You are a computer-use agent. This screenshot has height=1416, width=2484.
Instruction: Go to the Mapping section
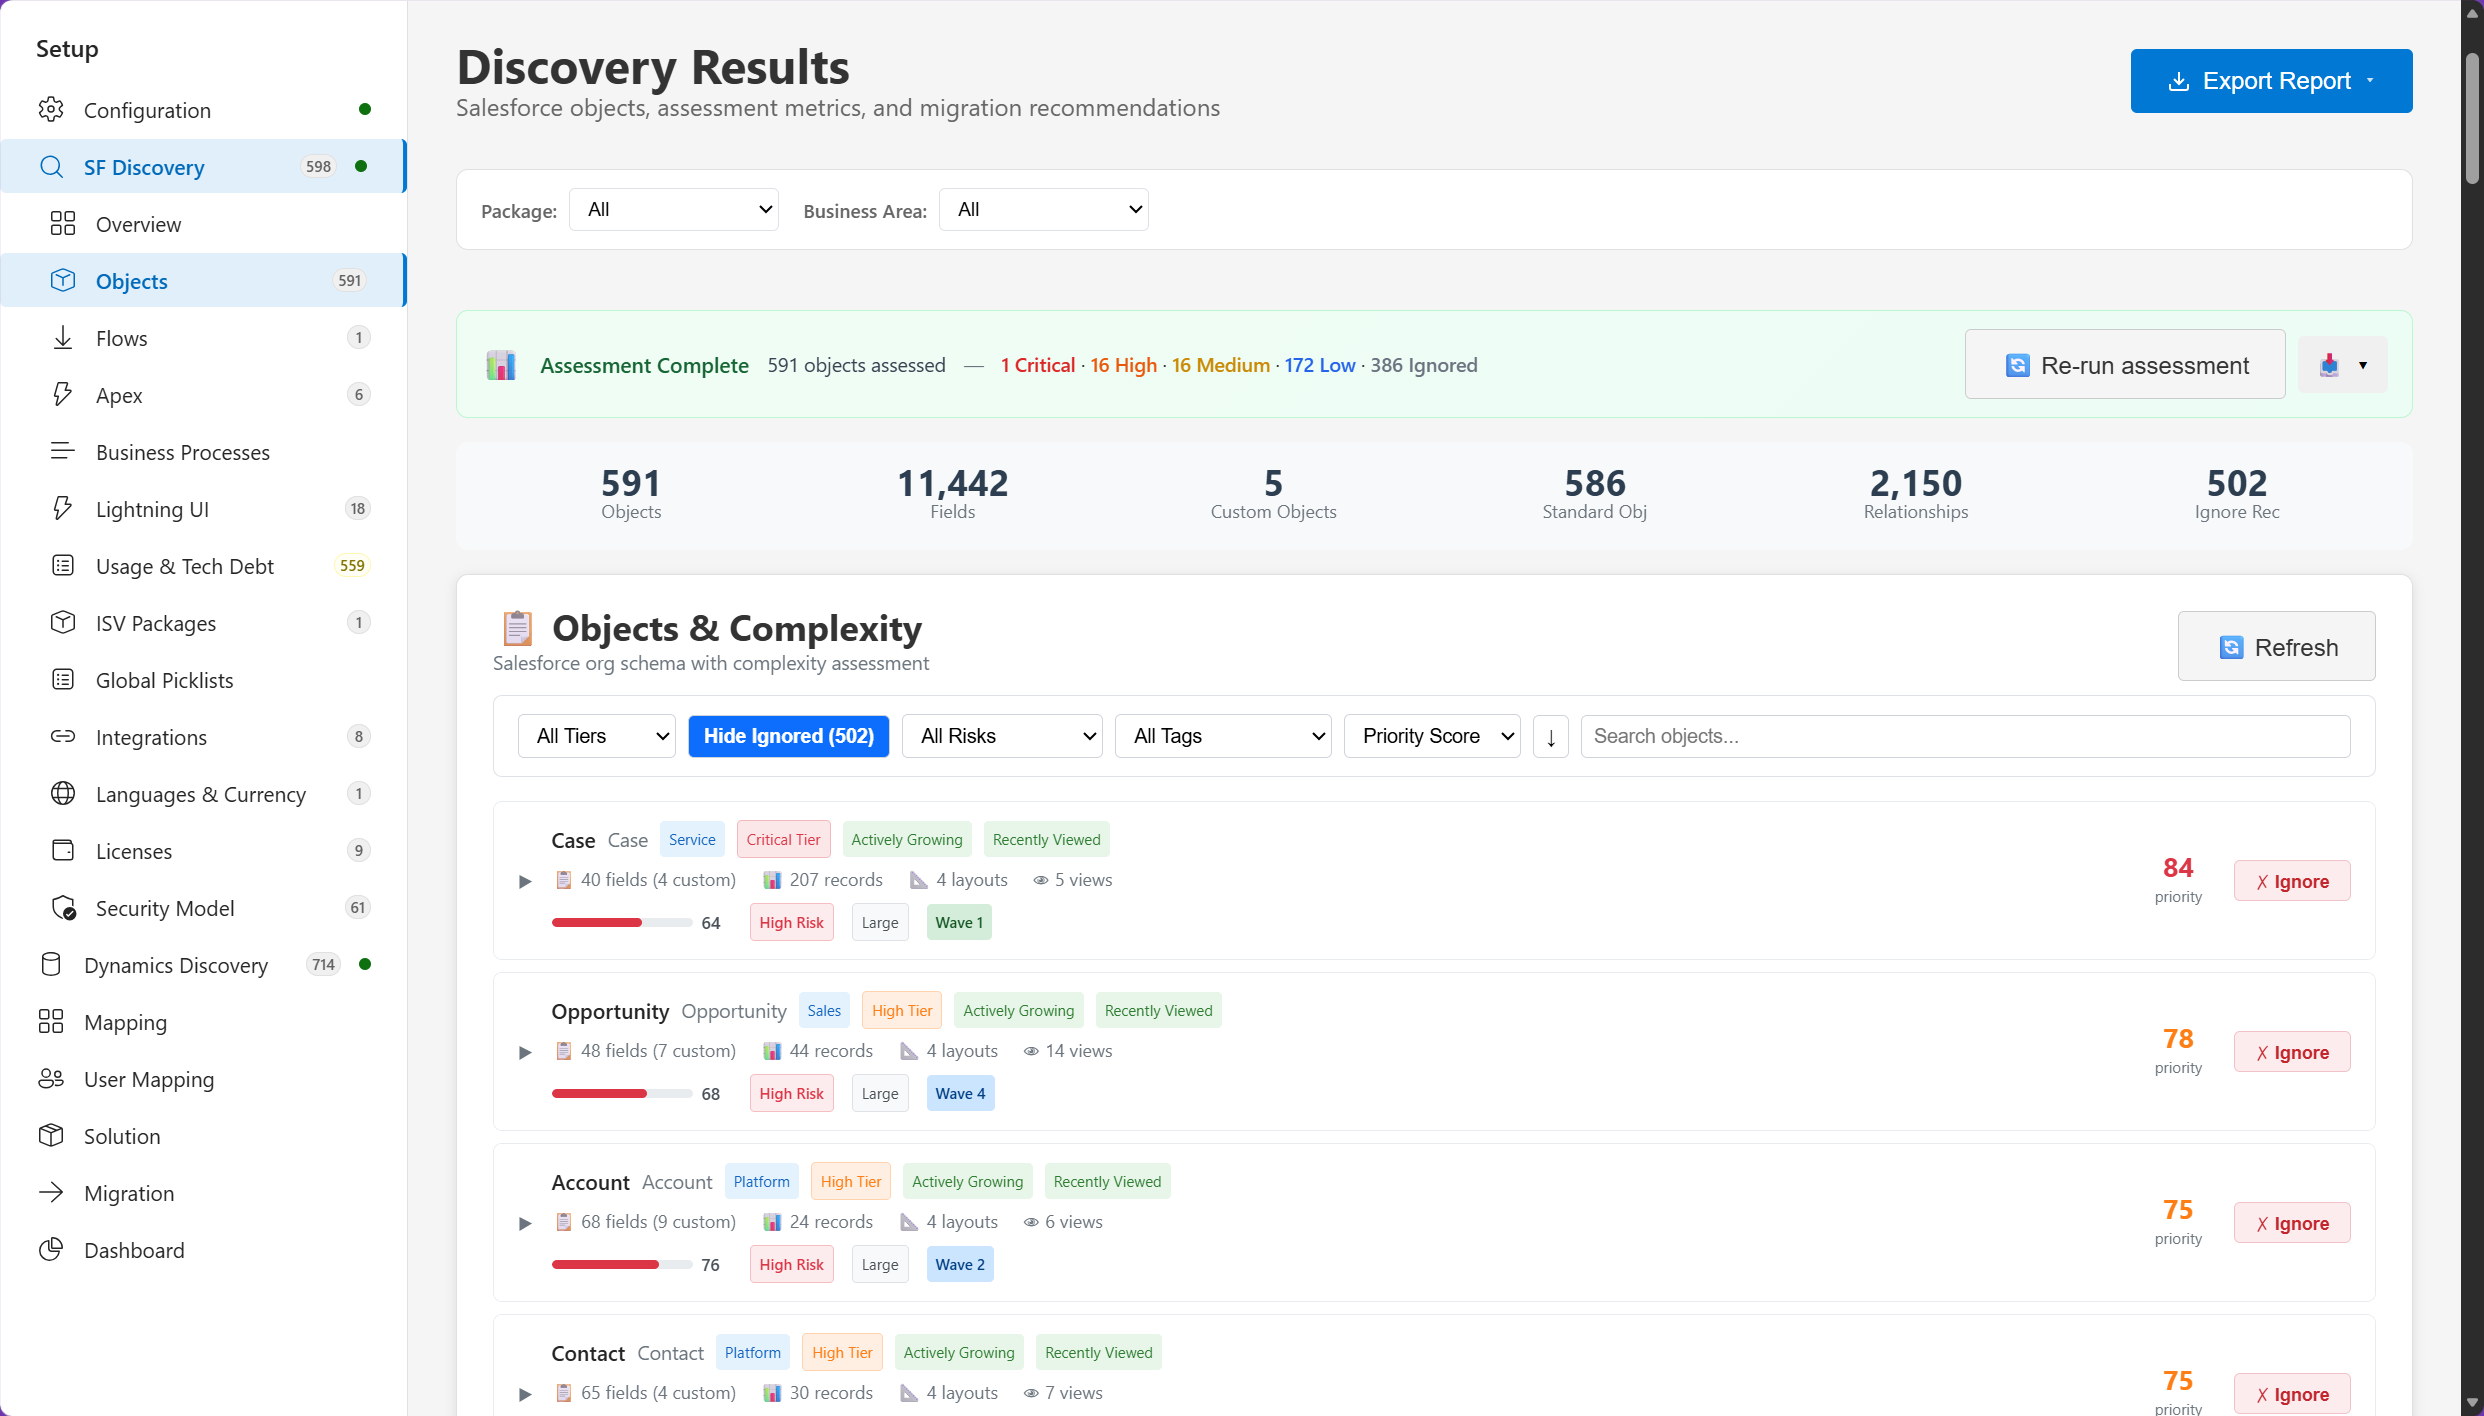[203, 1022]
